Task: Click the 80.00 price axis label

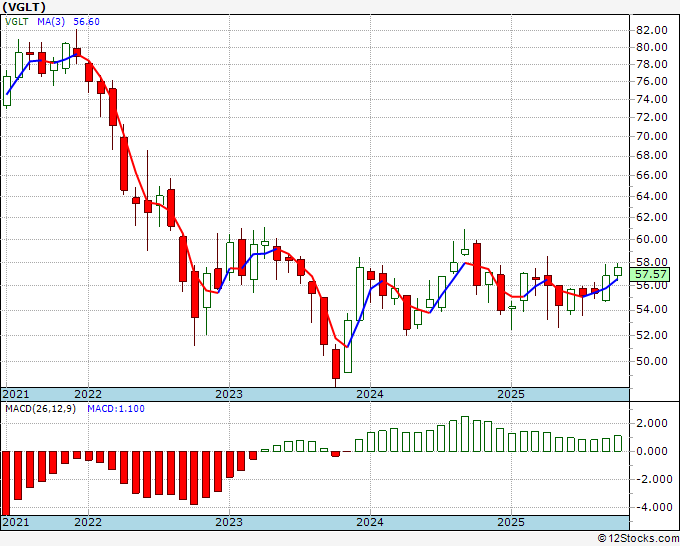Action: [x=651, y=47]
